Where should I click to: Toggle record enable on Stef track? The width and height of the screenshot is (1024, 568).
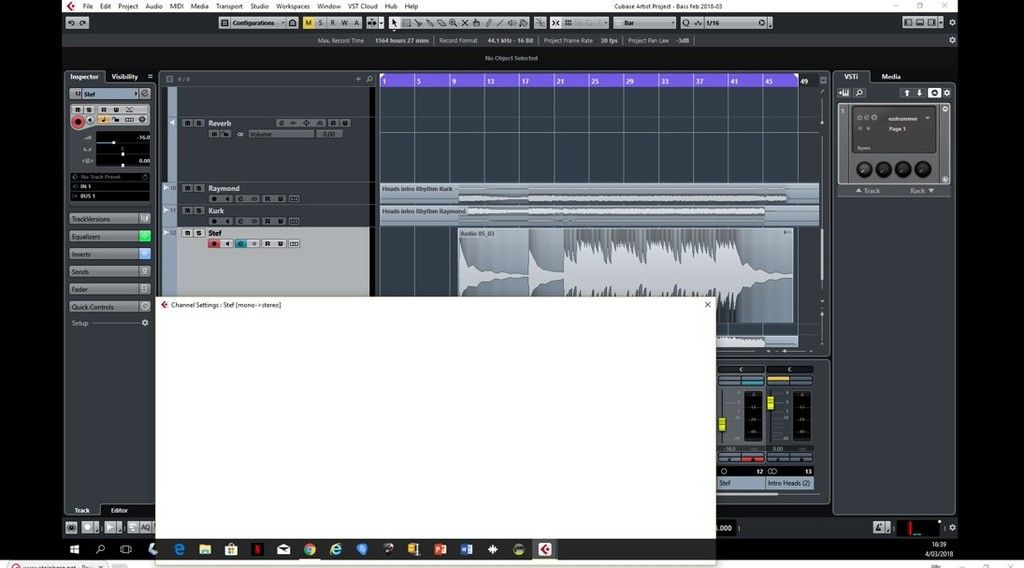(213, 243)
